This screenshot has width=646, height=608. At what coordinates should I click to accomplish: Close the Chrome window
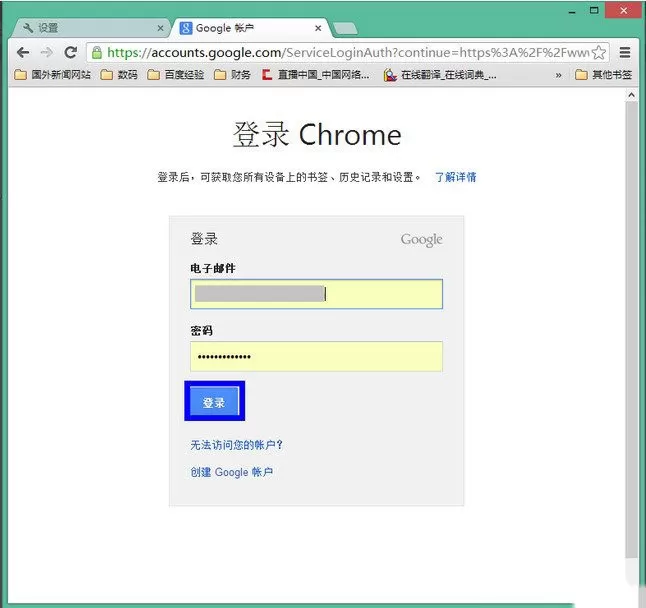pyautogui.click(x=623, y=10)
